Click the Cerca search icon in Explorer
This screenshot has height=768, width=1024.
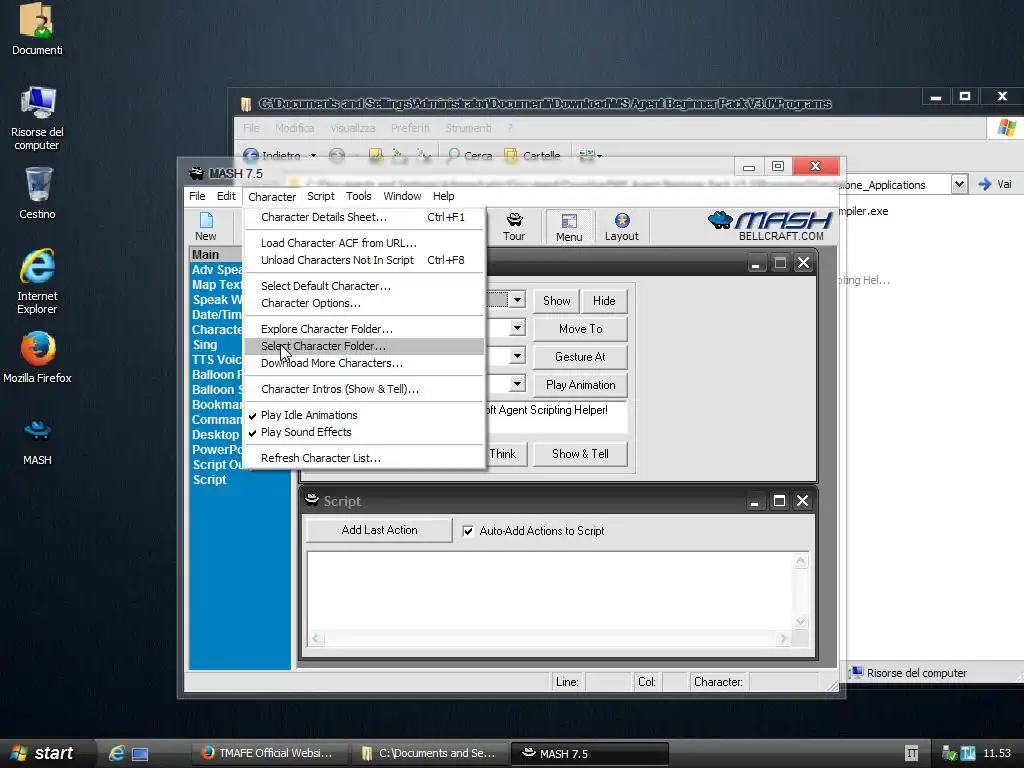(x=453, y=155)
